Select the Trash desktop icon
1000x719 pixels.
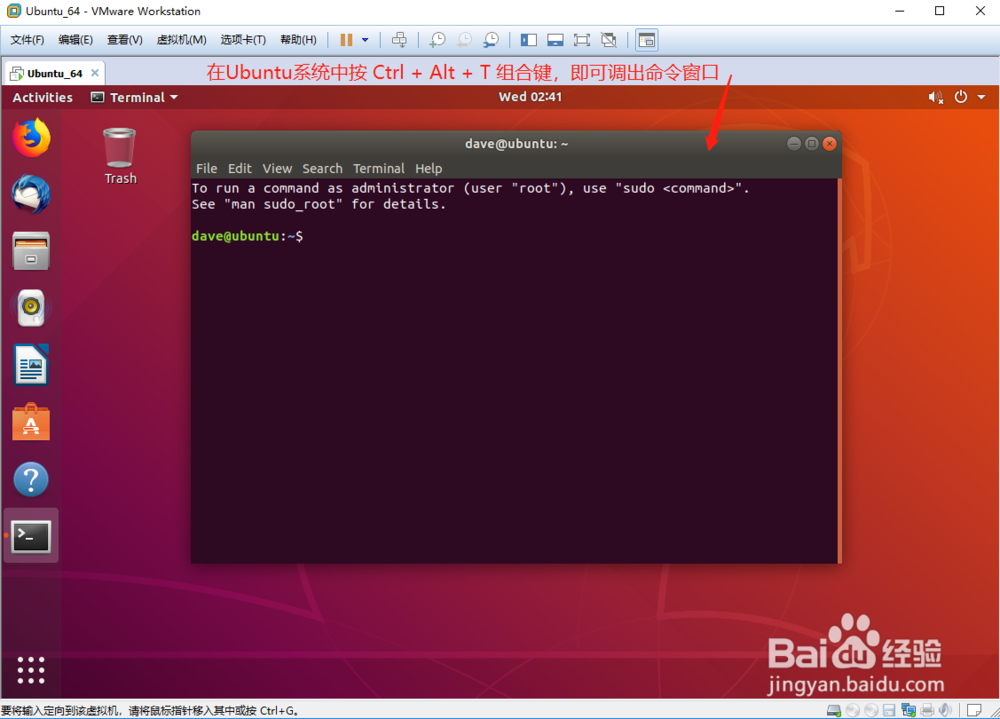pyautogui.click(x=120, y=156)
